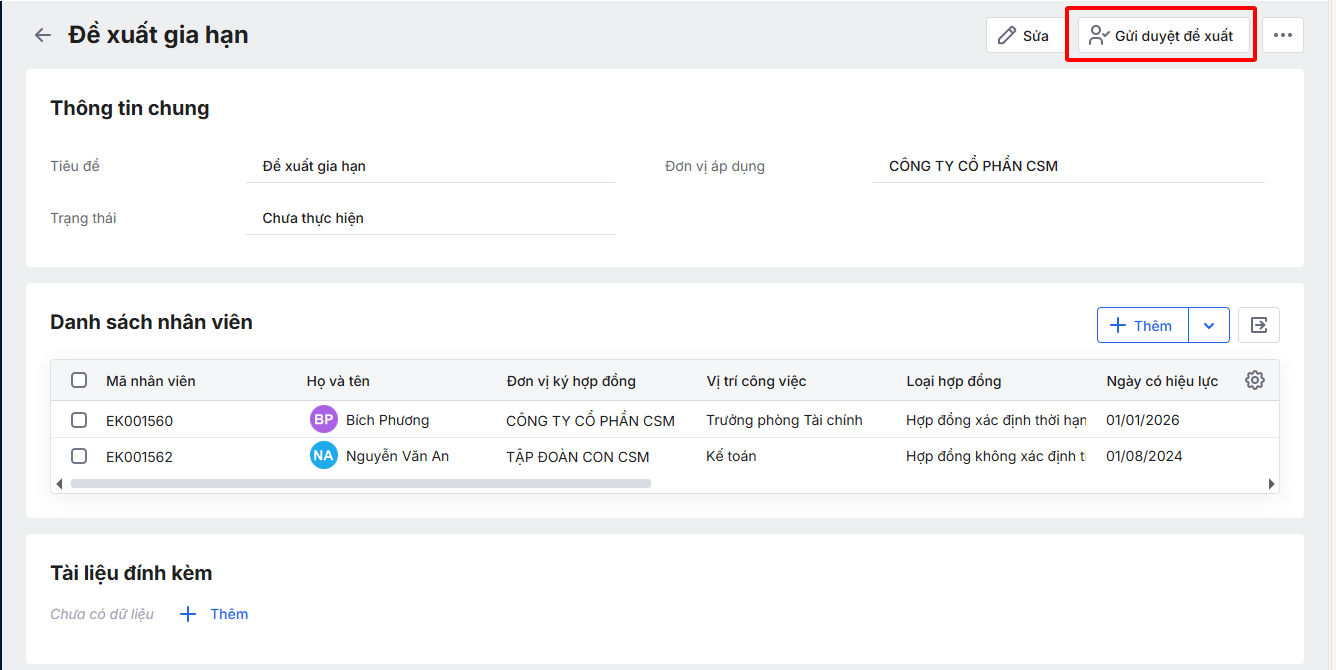This screenshot has height=670, width=1336.
Task: Click the horizontal table scrollbar
Action: 360,484
